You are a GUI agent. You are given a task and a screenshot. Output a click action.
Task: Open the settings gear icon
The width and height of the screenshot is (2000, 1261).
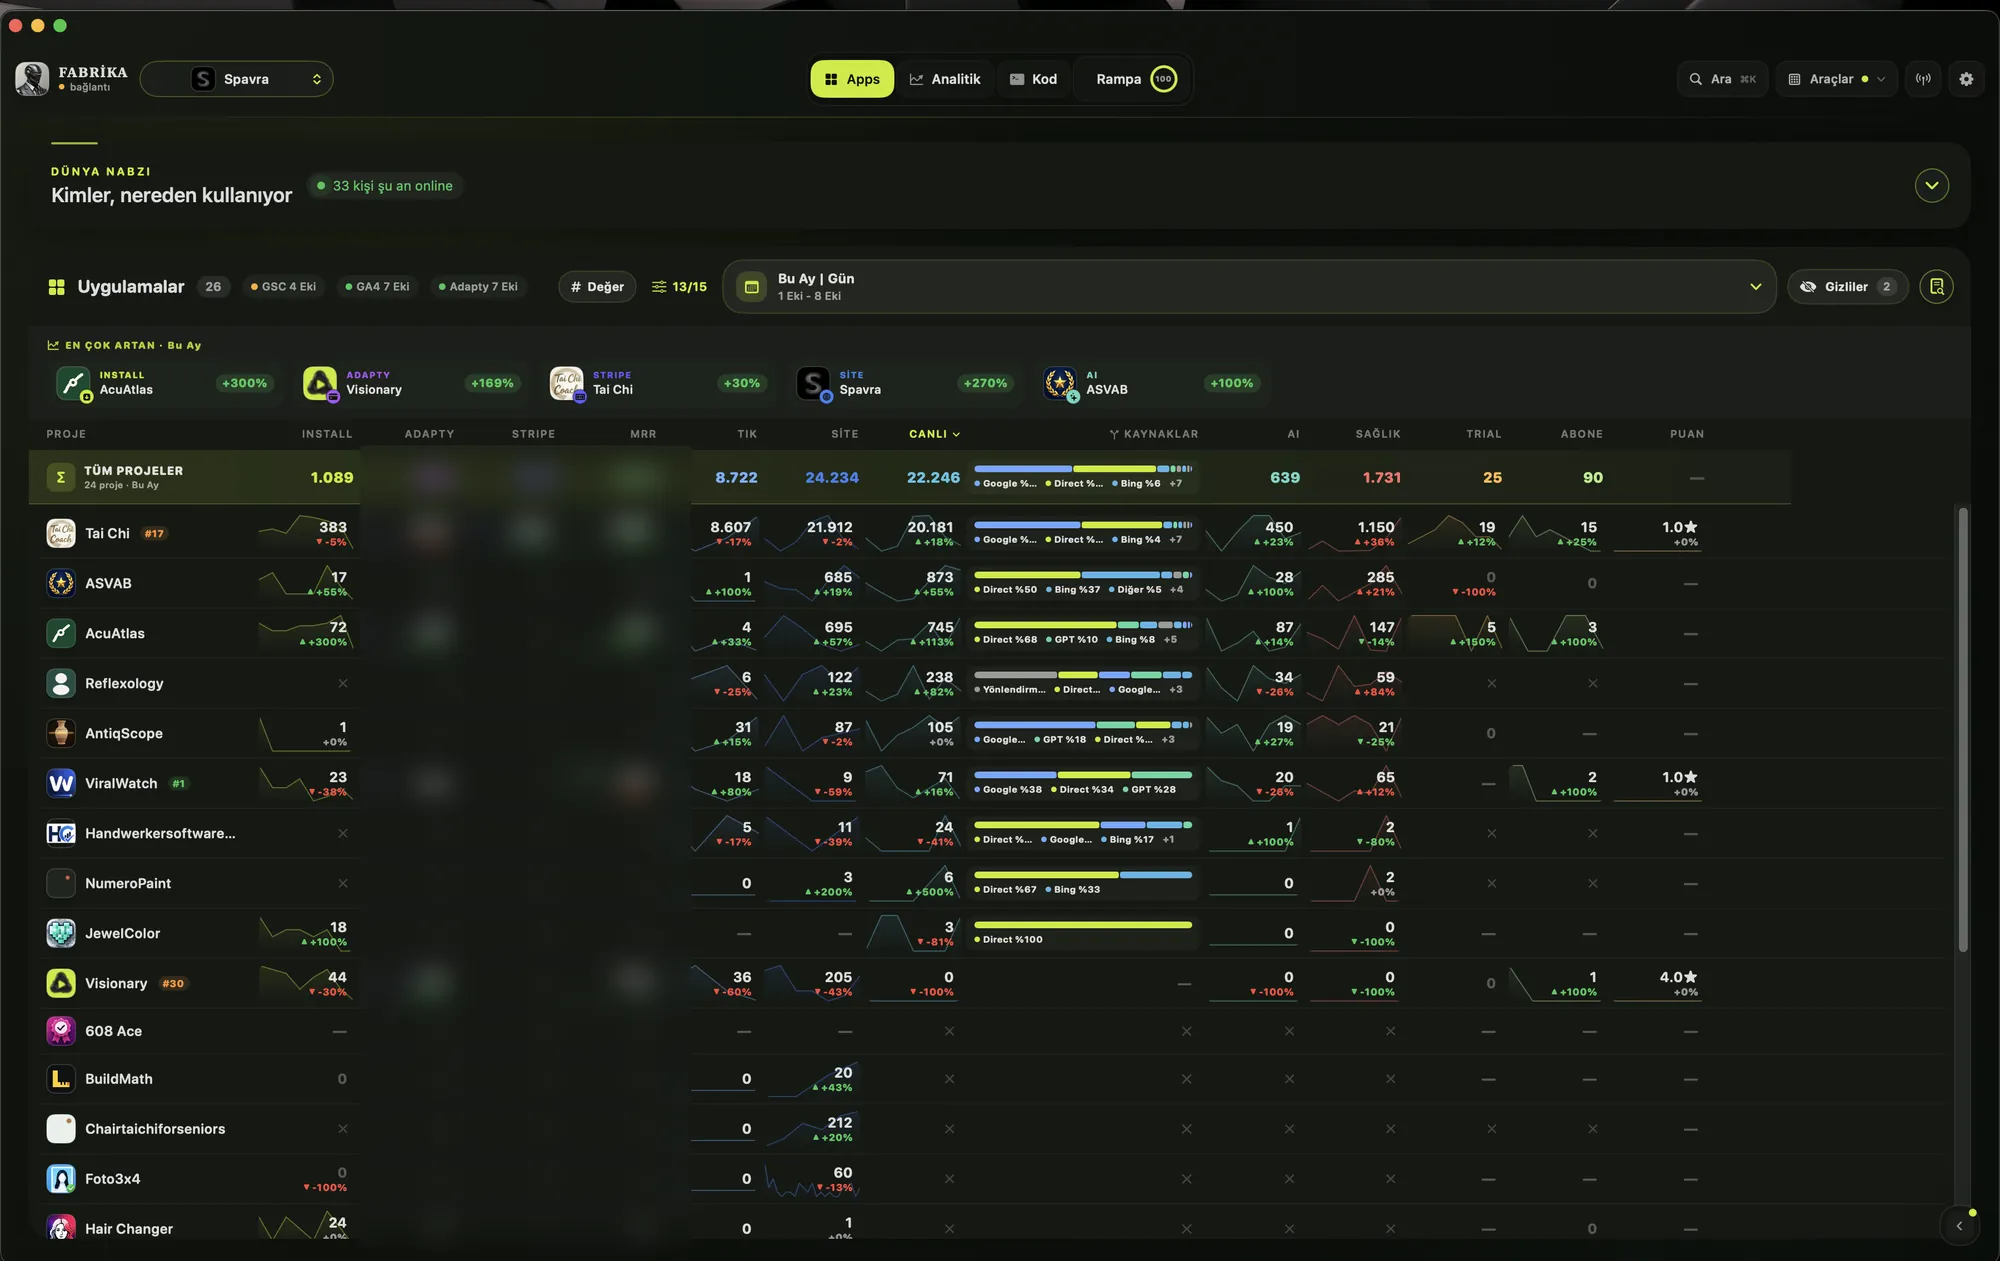pos(1966,79)
